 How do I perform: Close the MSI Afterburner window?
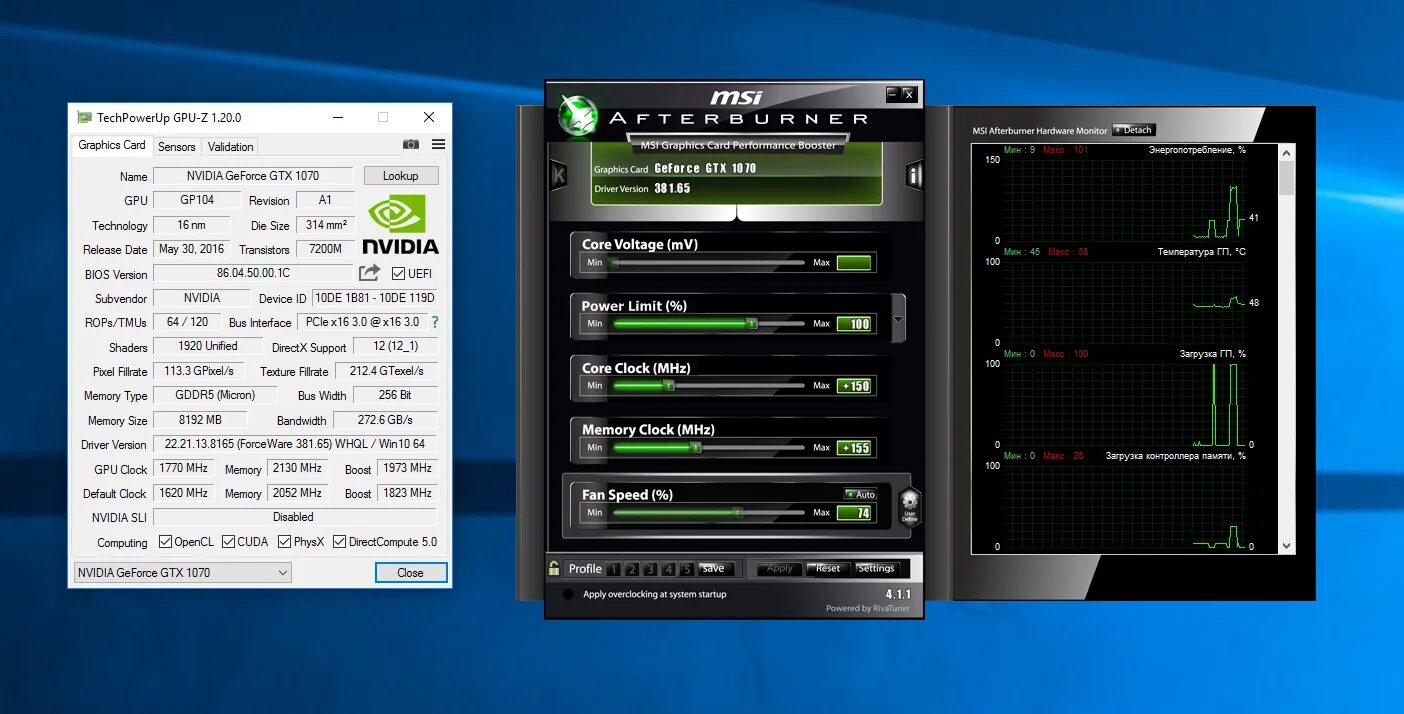pos(909,94)
